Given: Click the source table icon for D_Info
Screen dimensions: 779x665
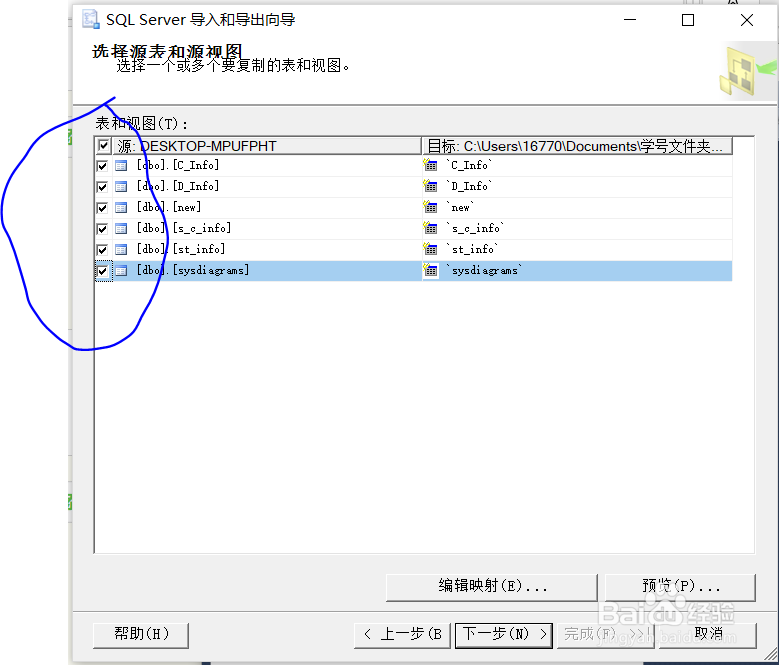Looking at the screenshot, I should tap(121, 187).
